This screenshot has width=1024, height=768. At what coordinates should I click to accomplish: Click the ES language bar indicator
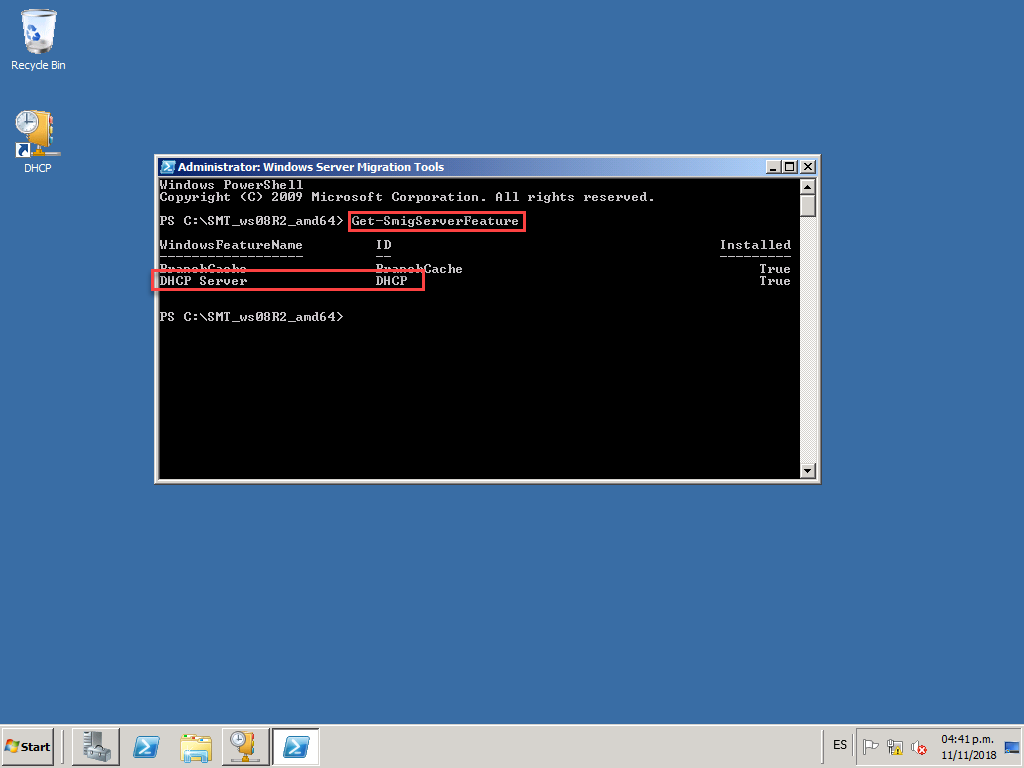(x=840, y=745)
